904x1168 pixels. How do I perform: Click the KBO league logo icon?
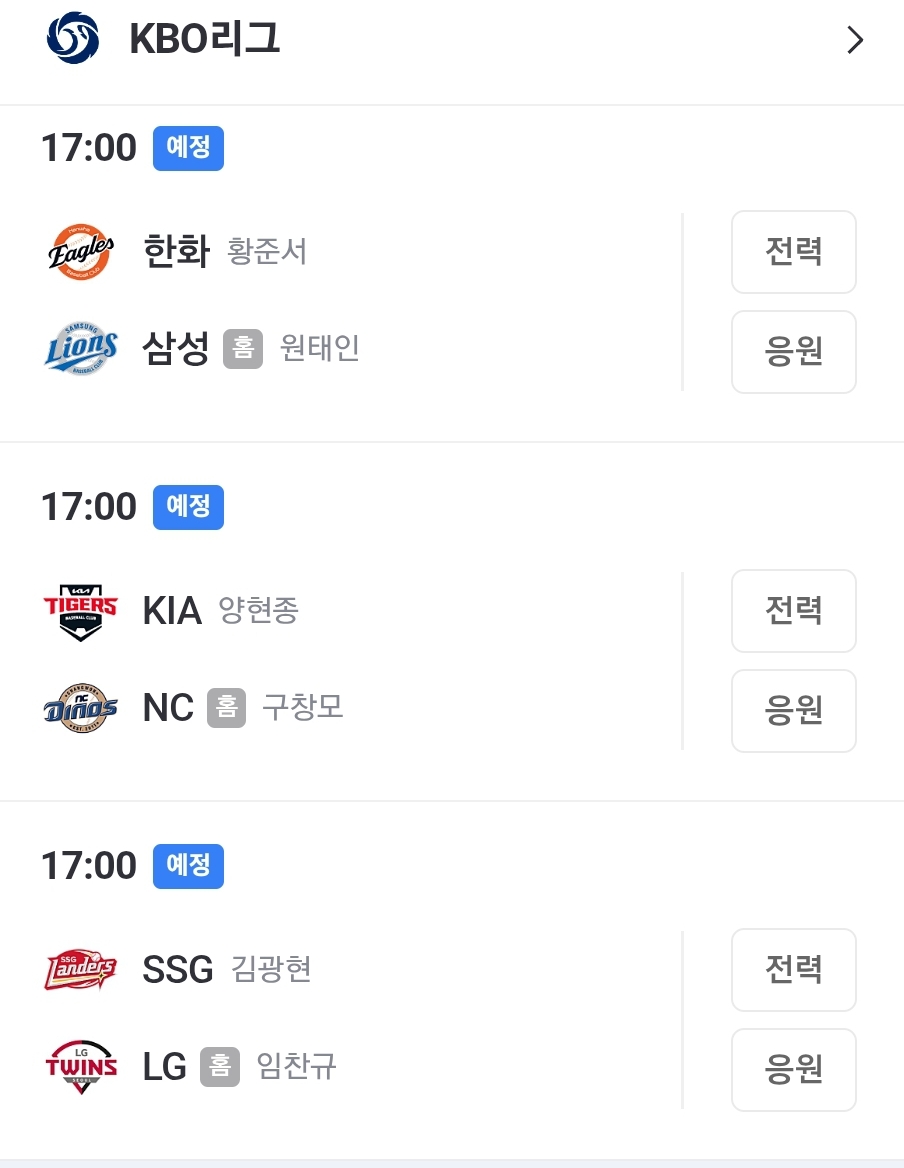coord(73,39)
